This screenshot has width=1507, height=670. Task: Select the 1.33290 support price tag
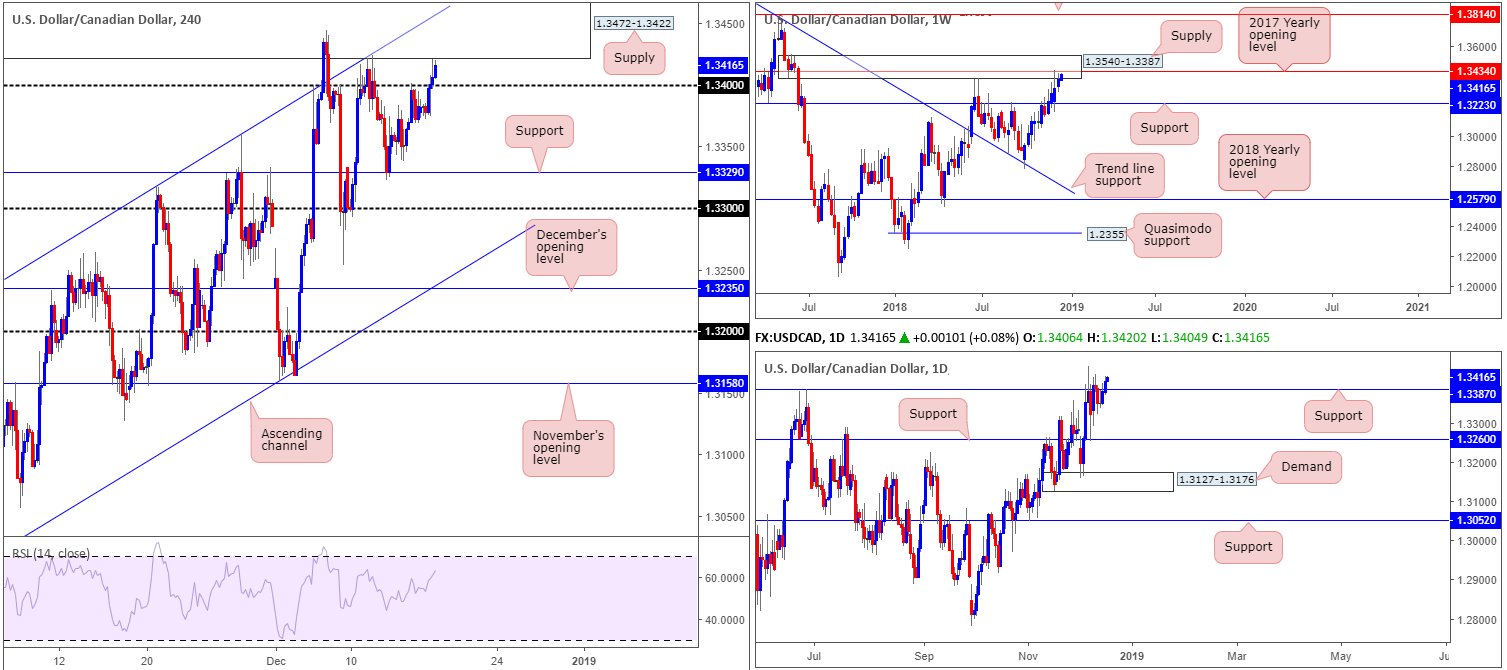tap(722, 173)
